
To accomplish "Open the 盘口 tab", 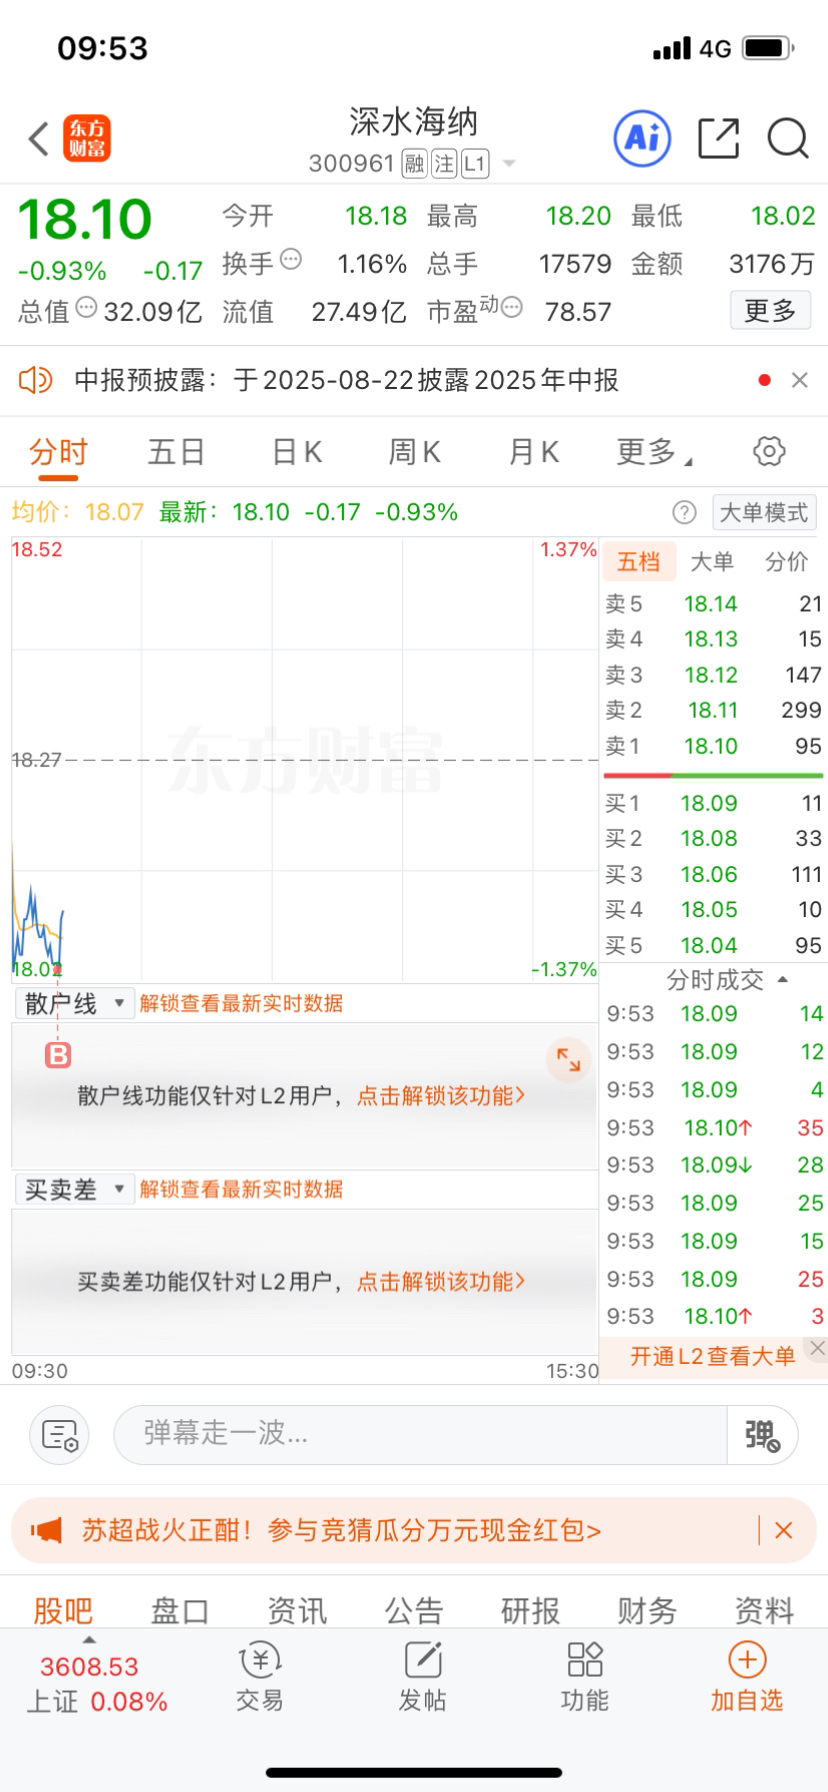I will click(180, 1610).
